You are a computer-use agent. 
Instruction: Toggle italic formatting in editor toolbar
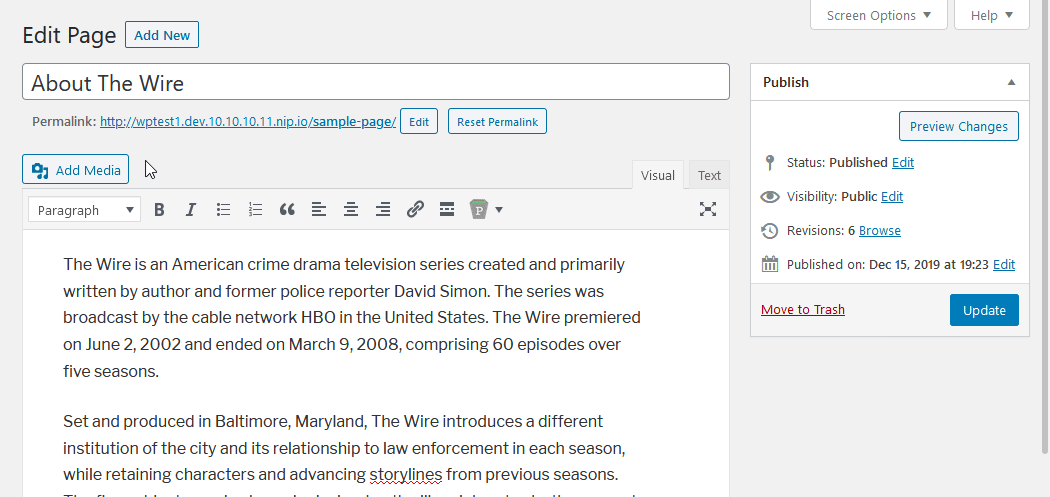tap(191, 210)
